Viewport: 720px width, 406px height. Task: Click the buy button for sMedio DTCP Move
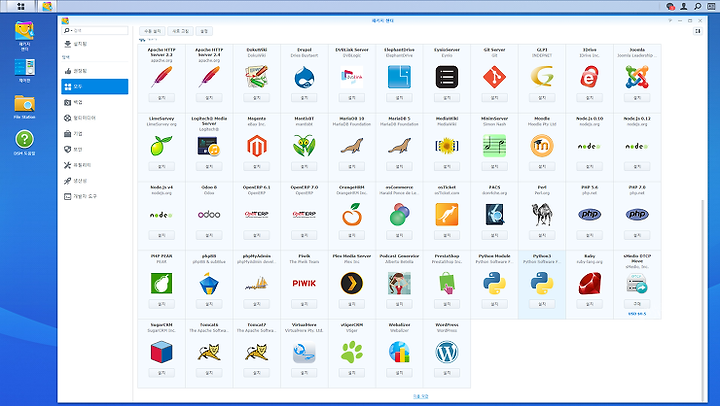pos(637,304)
